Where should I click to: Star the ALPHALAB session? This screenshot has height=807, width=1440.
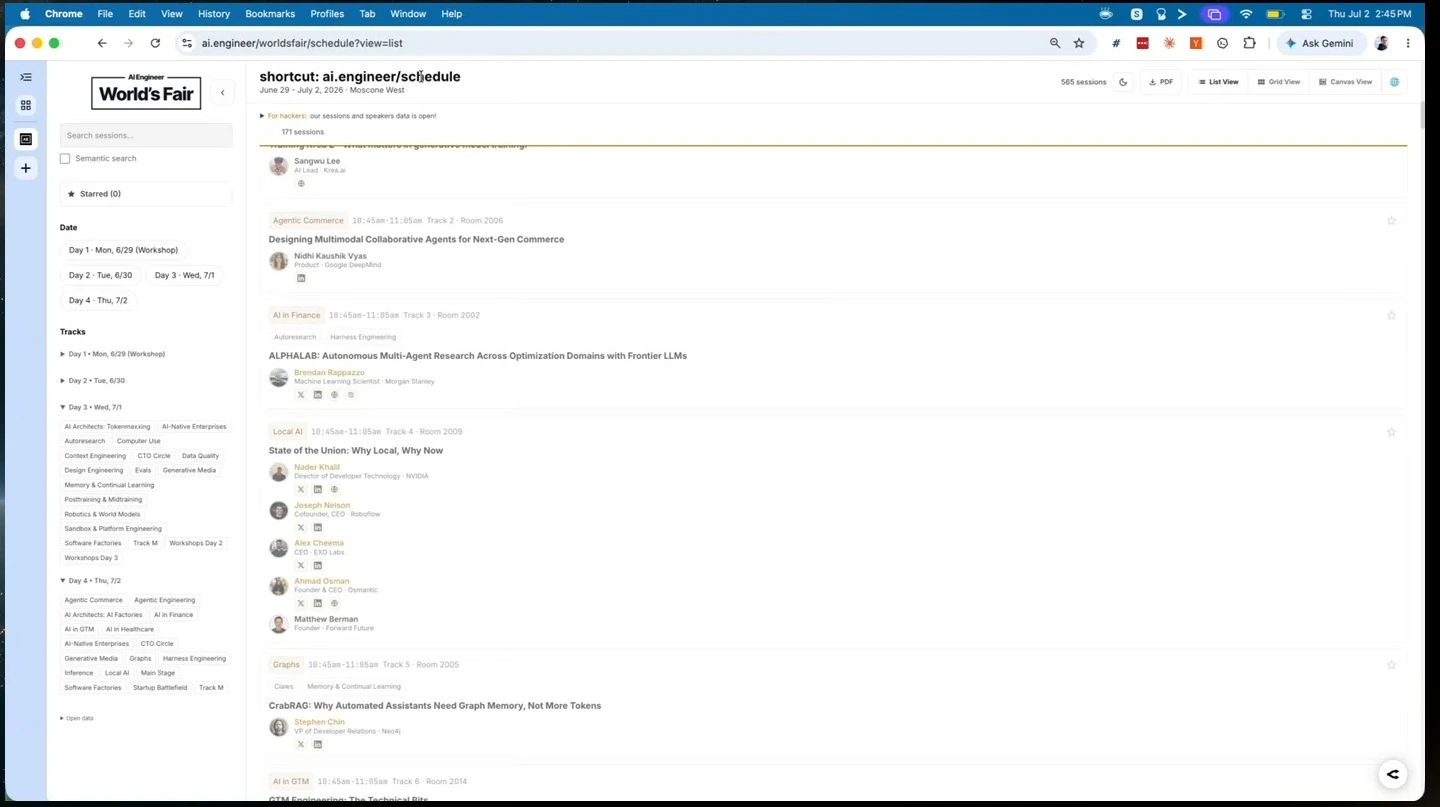tap(1391, 315)
